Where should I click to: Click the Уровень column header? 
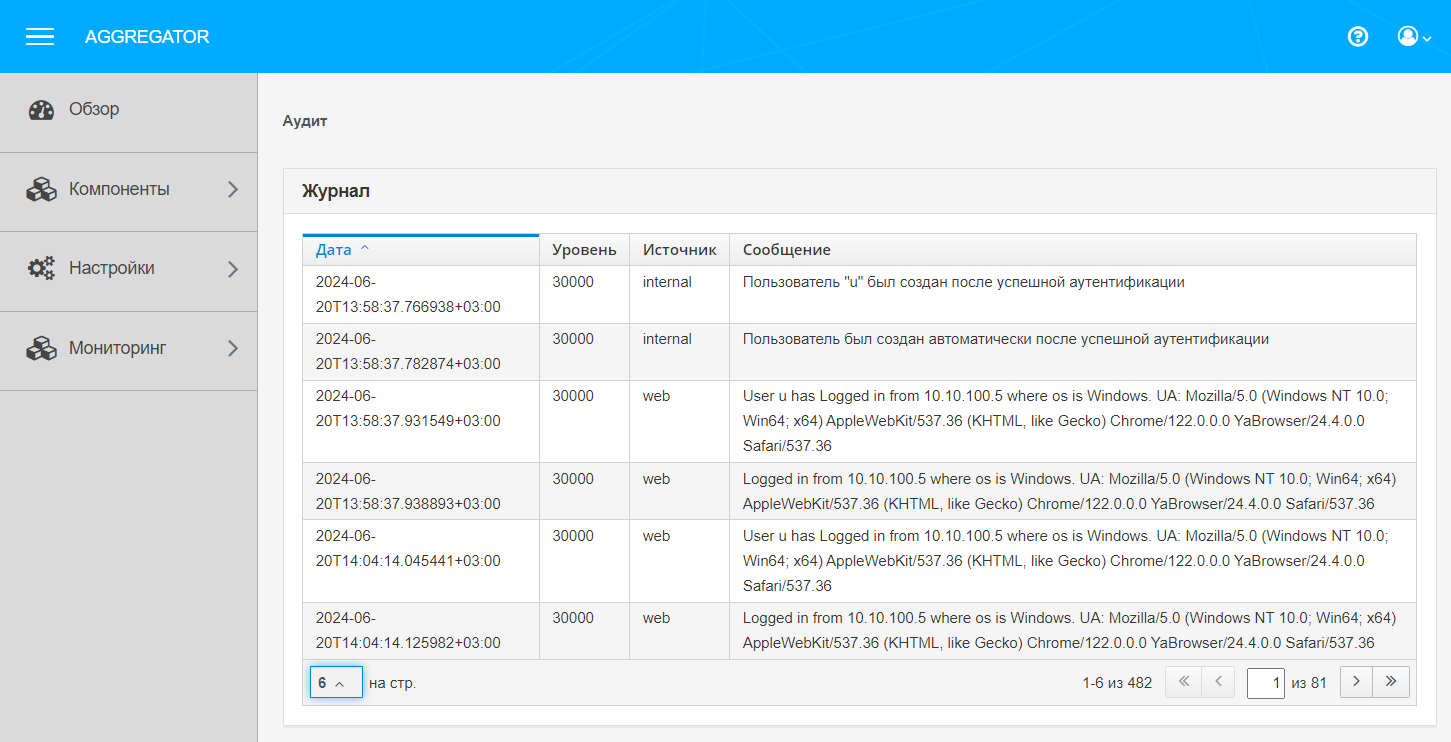tap(584, 250)
